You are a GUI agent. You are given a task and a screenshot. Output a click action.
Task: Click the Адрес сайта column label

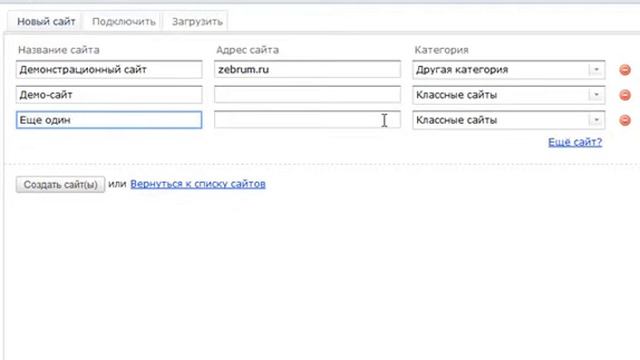click(247, 50)
